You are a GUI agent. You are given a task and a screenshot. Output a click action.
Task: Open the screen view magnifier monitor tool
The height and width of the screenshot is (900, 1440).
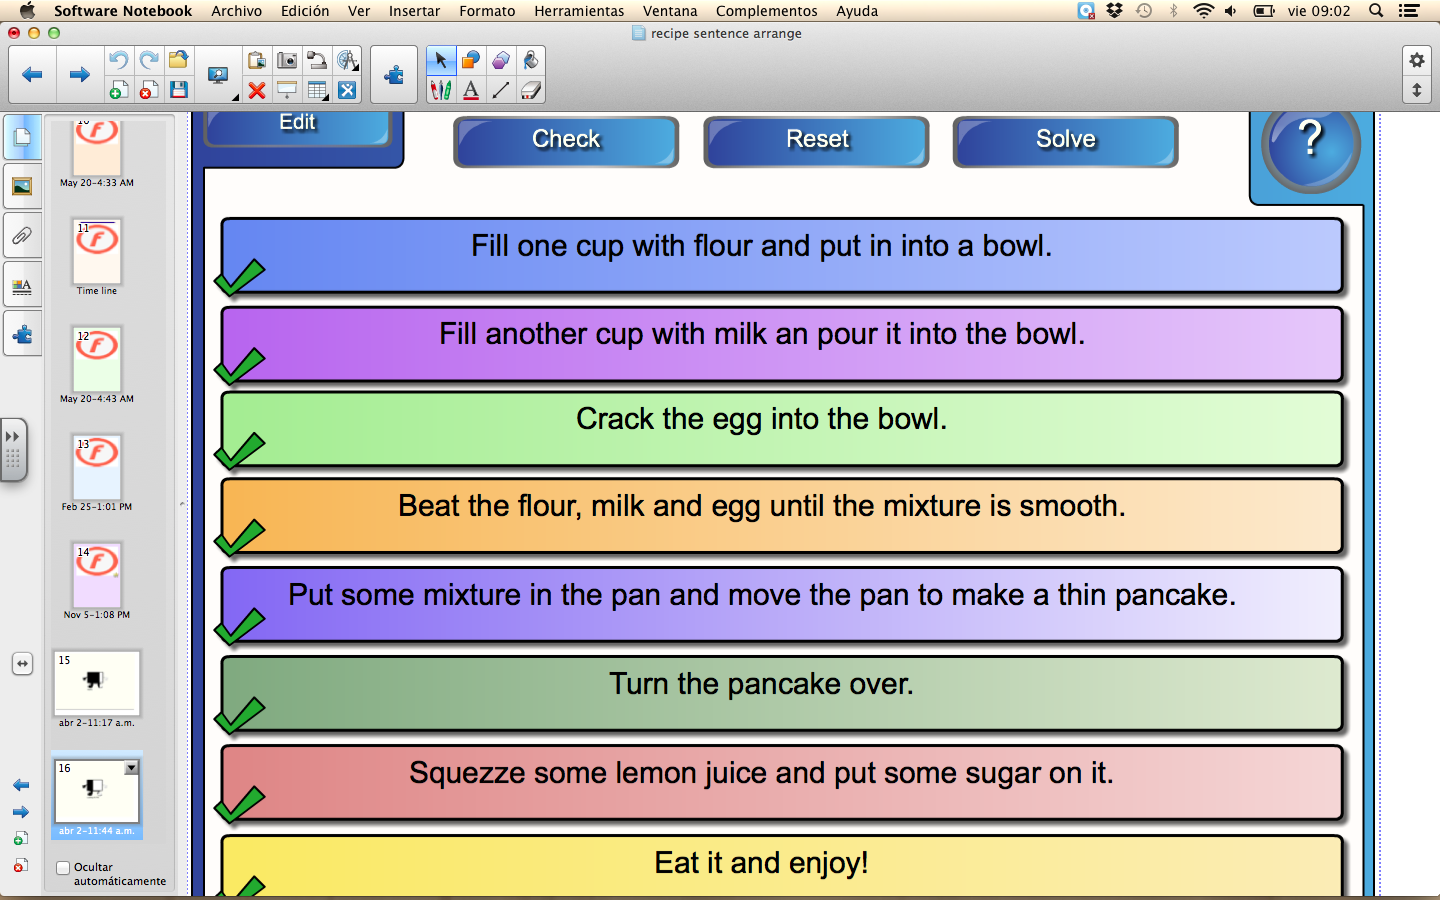click(x=217, y=76)
